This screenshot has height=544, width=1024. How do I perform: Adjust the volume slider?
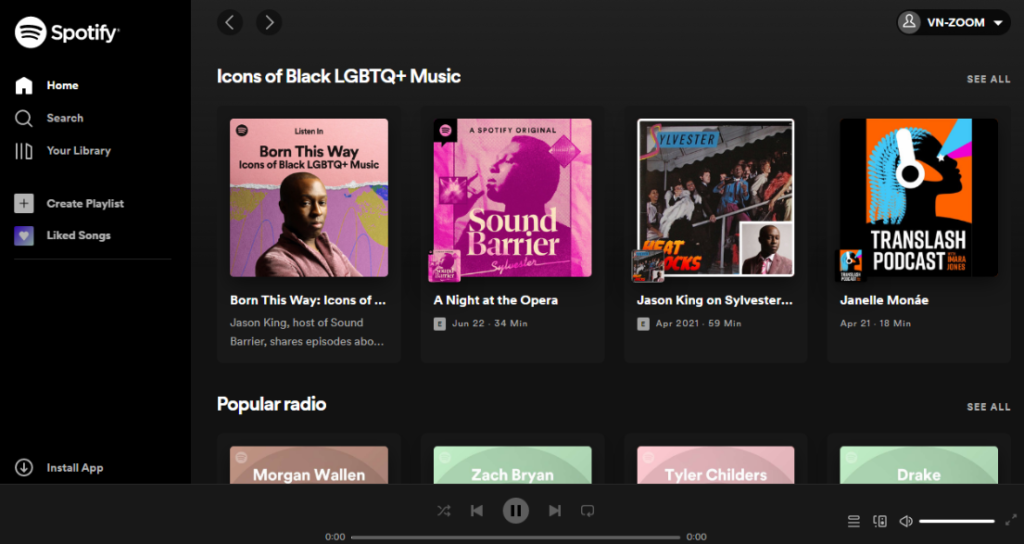[x=957, y=521]
